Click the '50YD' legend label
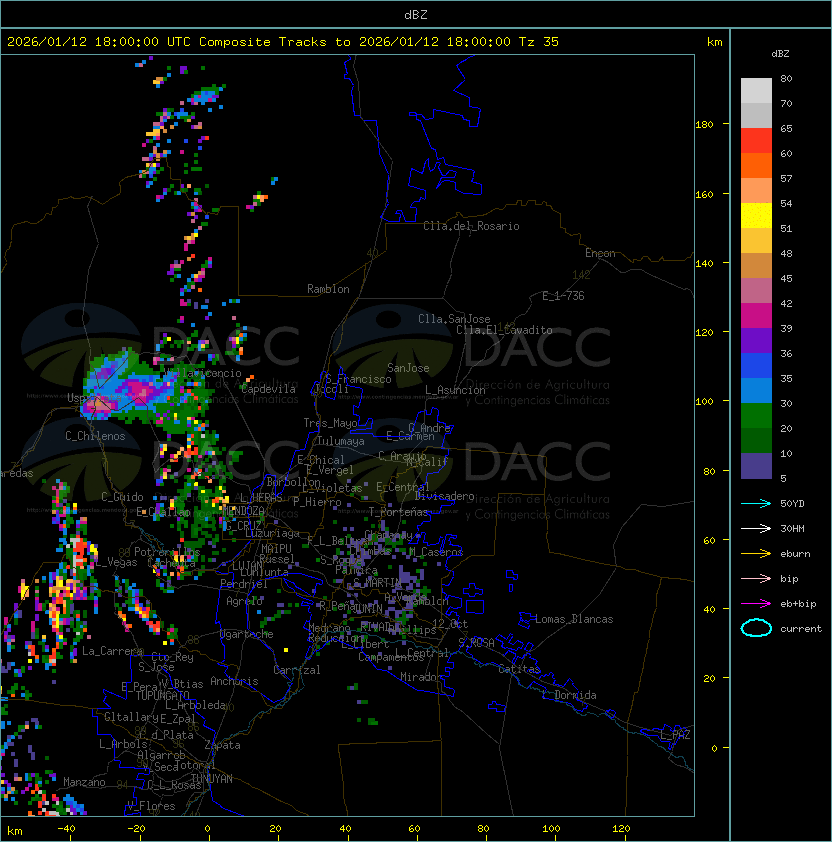832x842 pixels. pyautogui.click(x=792, y=503)
